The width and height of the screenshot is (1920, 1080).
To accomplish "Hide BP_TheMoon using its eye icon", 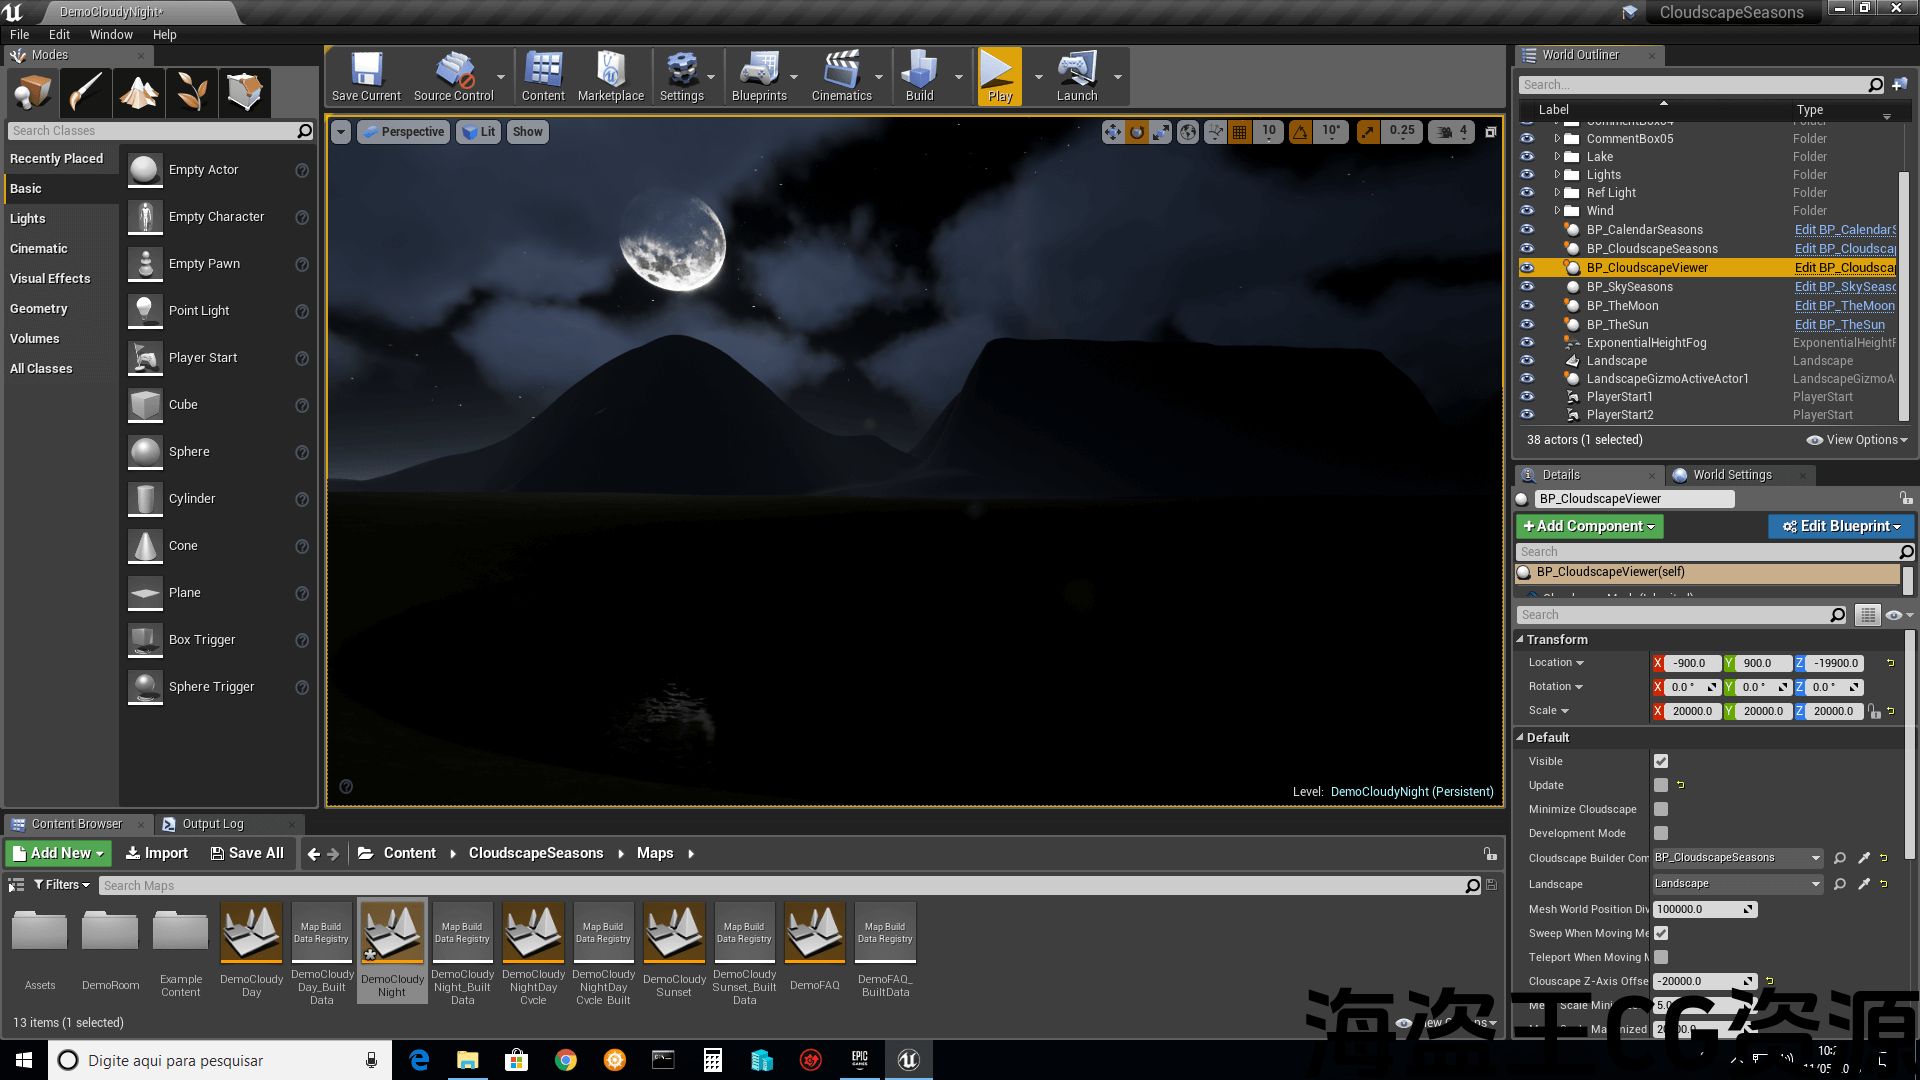I will tap(1527, 305).
